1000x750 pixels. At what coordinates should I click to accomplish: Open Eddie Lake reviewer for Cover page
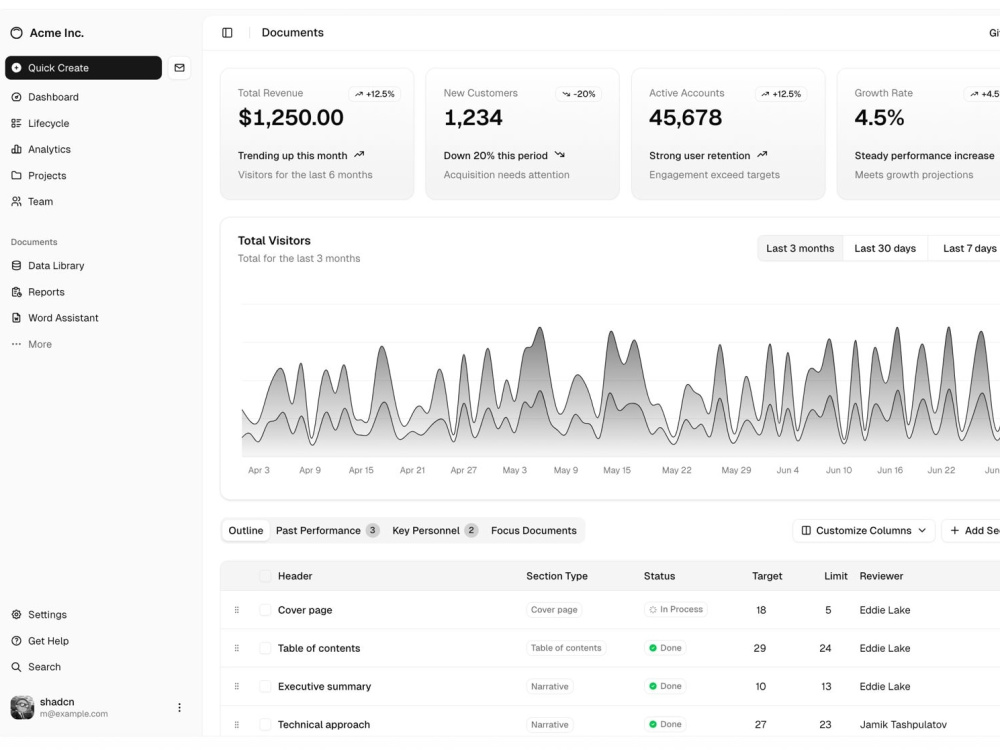(x=885, y=610)
